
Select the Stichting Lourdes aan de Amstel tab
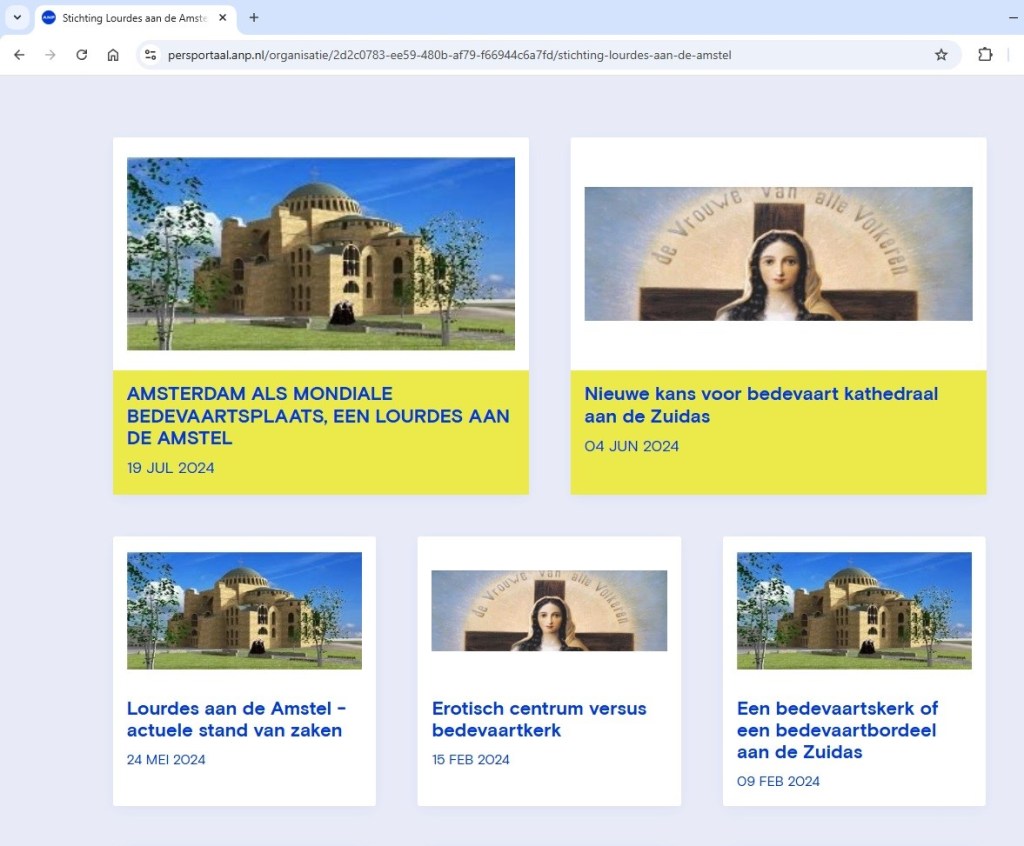click(130, 18)
